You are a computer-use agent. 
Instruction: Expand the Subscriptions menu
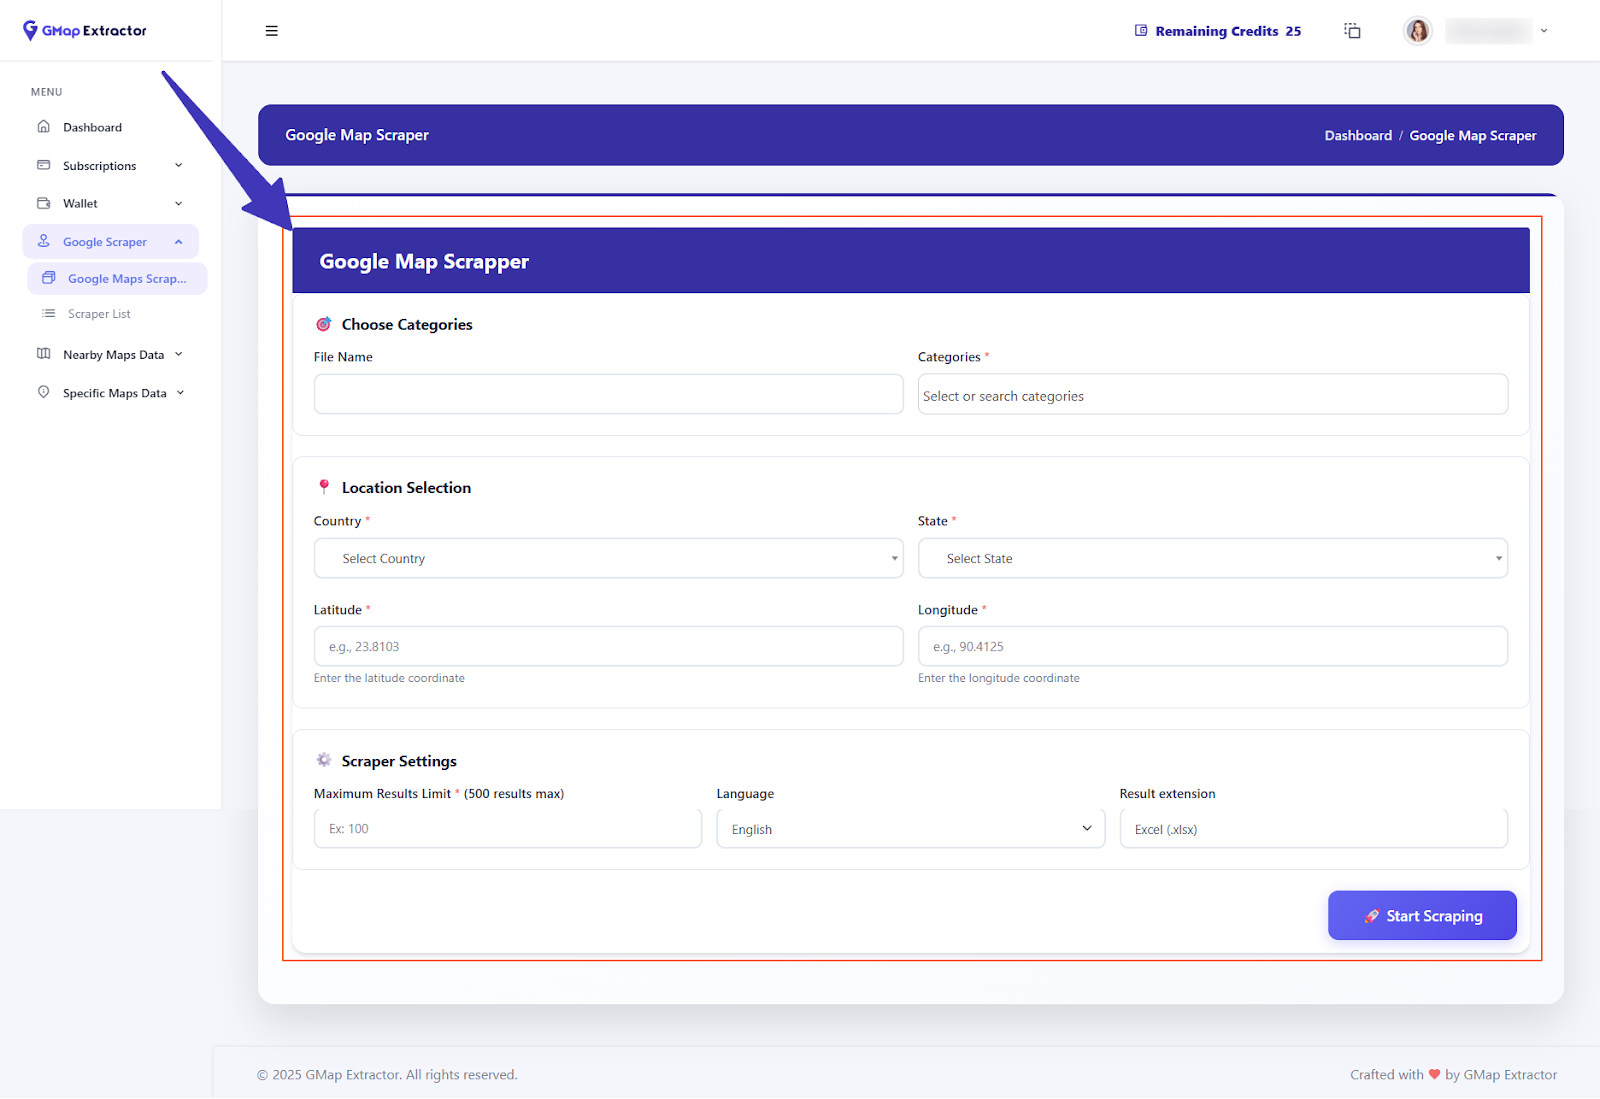pos(179,165)
